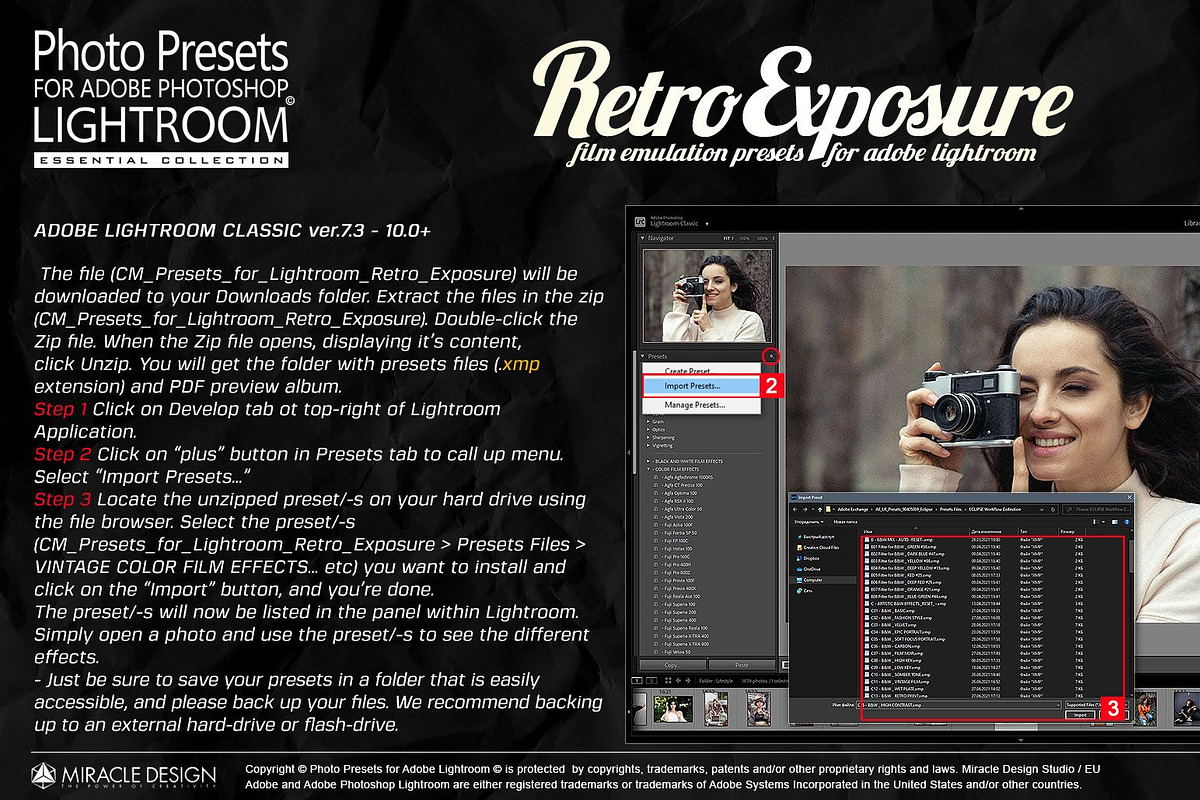Screen dimensions: 1200x800
Task: Toggle the preview pane icon in dialog
Action: click(1114, 522)
